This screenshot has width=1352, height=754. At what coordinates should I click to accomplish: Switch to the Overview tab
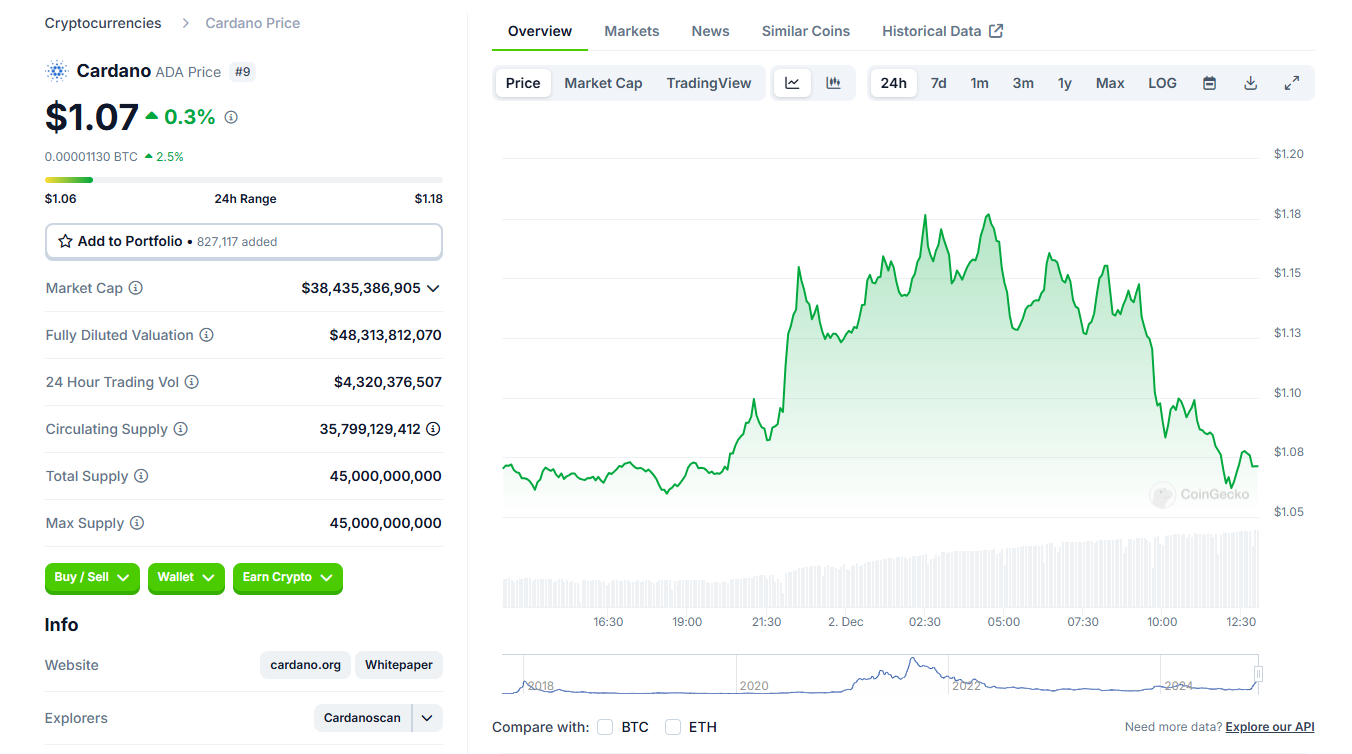click(x=540, y=31)
